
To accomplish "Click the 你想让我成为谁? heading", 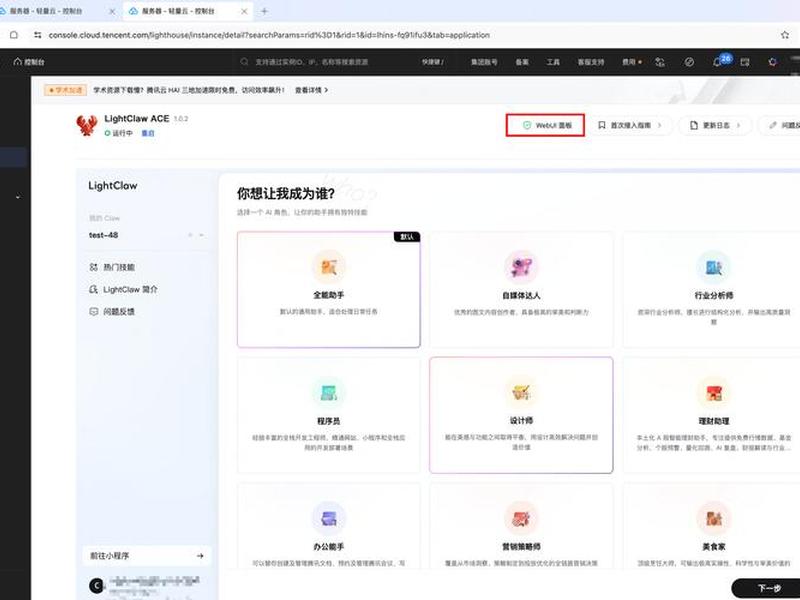I will [286, 193].
